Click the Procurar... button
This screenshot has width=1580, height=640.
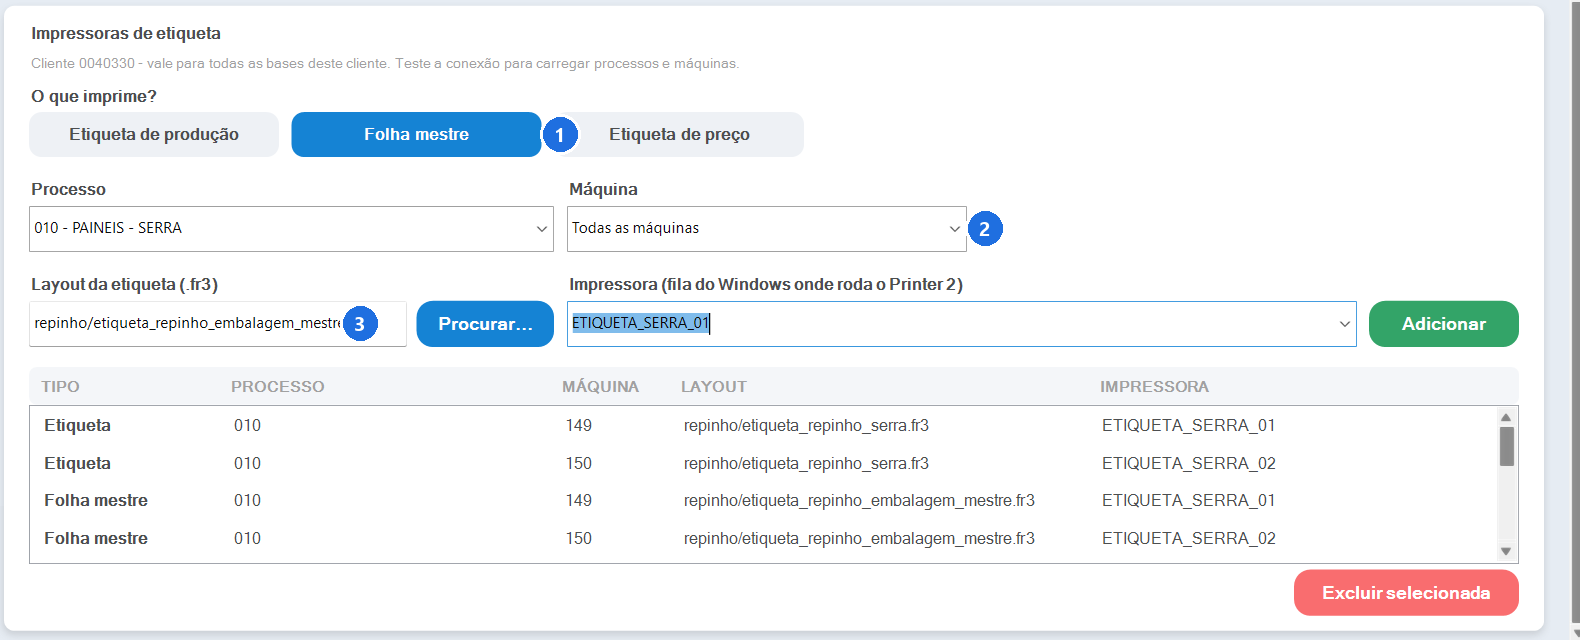[485, 324]
